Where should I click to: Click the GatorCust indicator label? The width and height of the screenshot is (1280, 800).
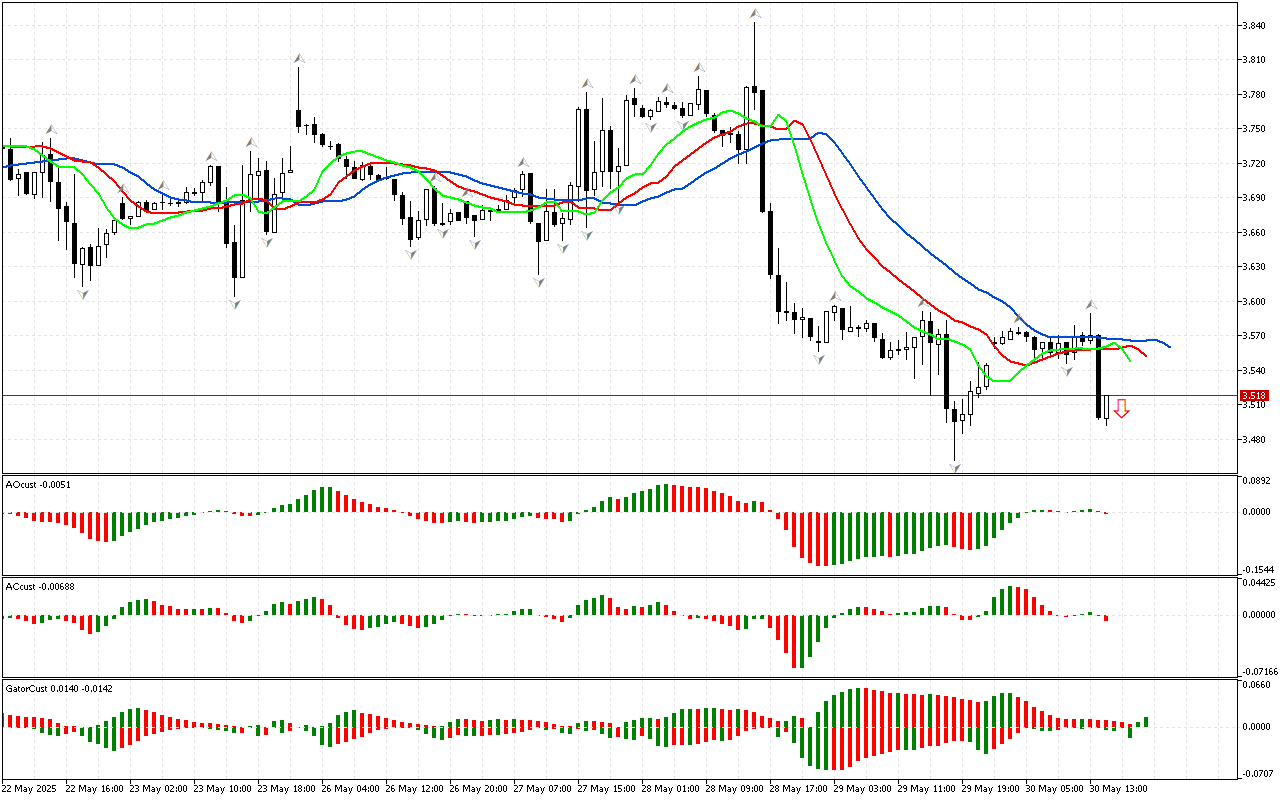point(60,688)
